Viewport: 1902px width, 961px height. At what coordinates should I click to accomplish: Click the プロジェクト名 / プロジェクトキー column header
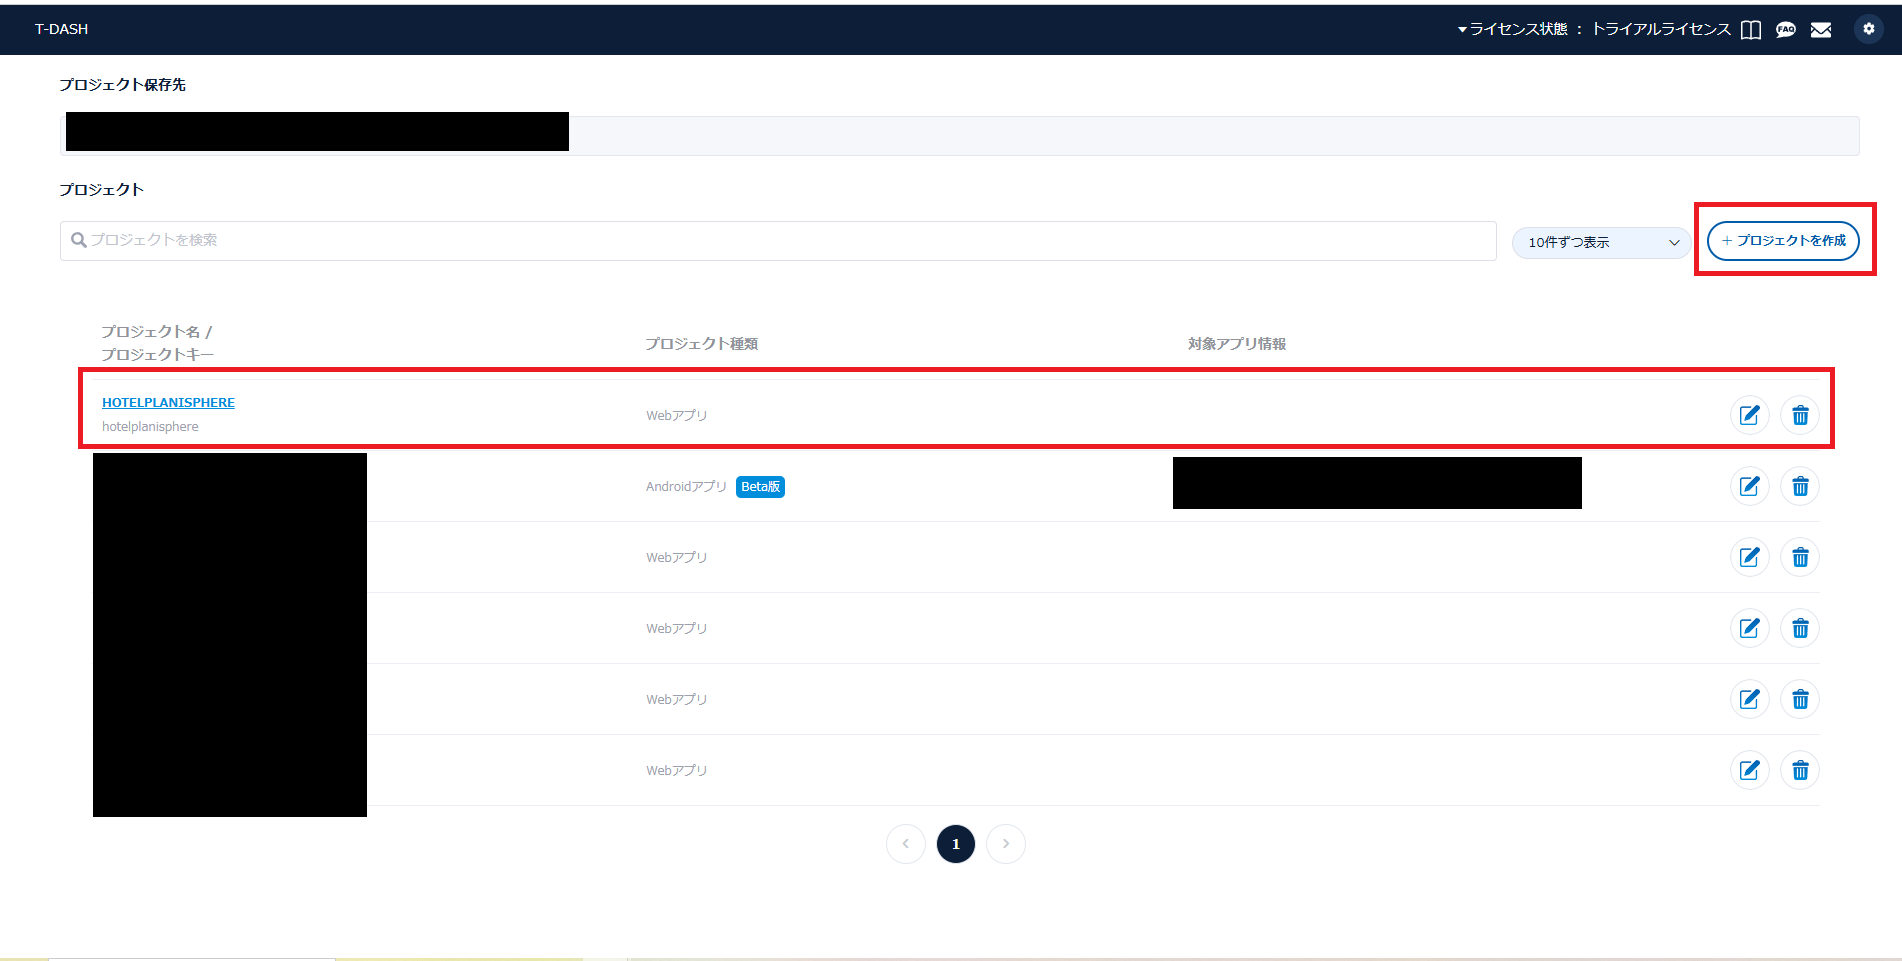coord(157,343)
